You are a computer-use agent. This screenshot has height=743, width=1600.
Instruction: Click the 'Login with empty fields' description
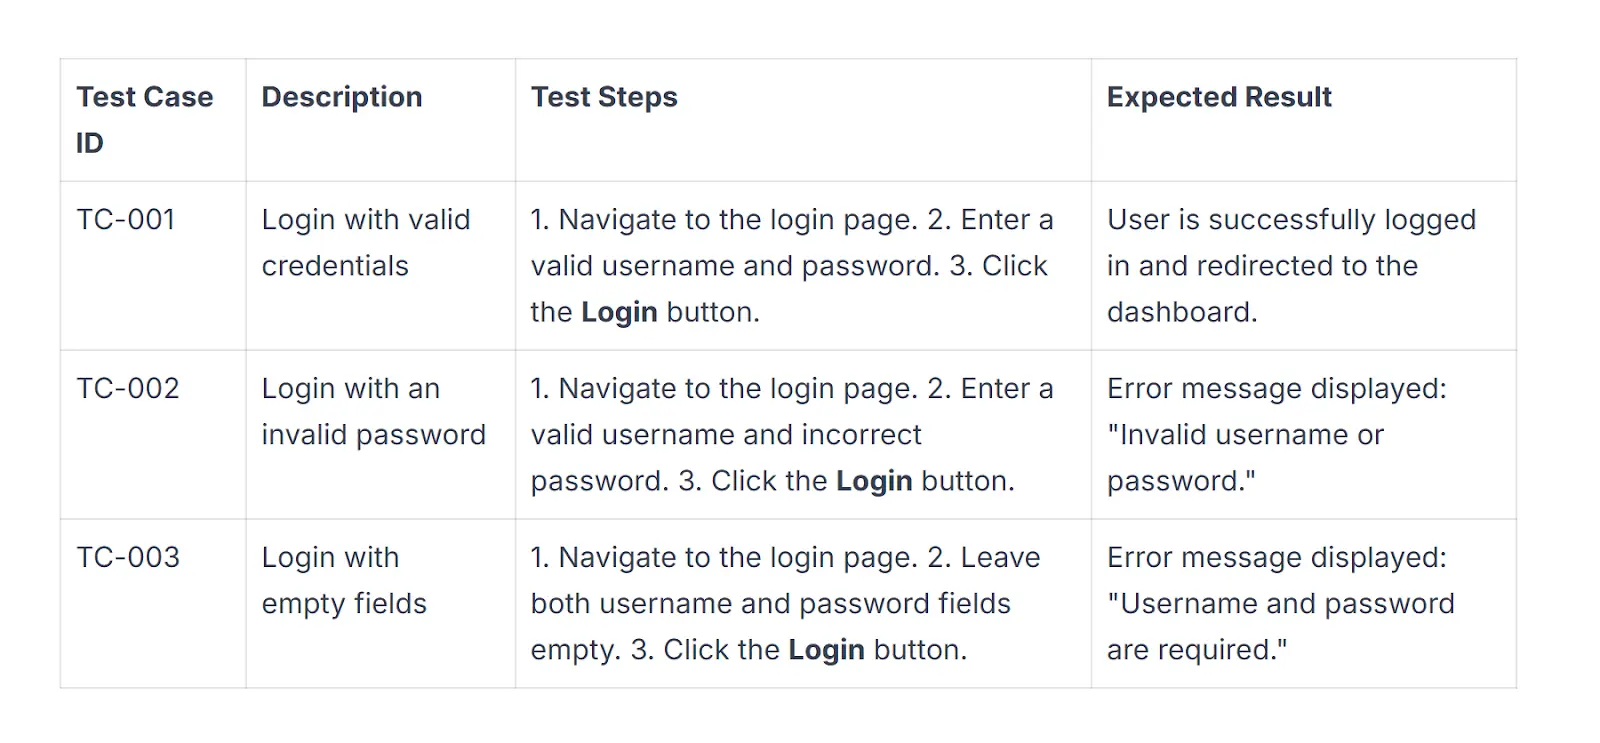point(344,581)
